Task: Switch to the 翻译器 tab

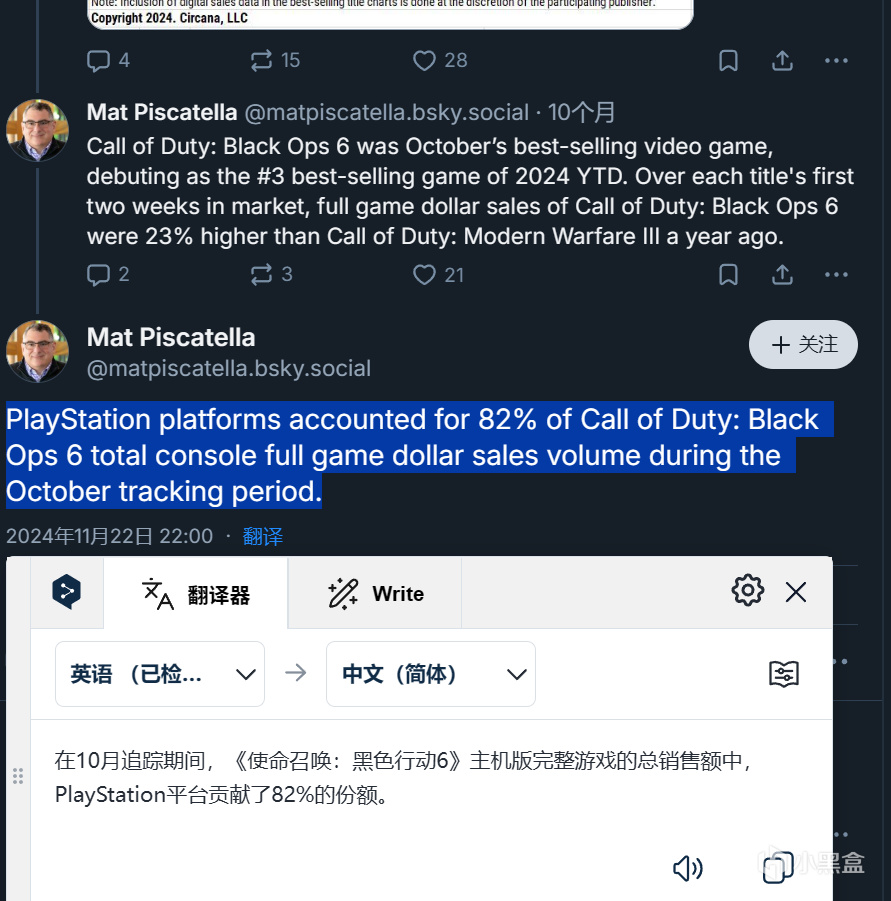Action: 196,594
